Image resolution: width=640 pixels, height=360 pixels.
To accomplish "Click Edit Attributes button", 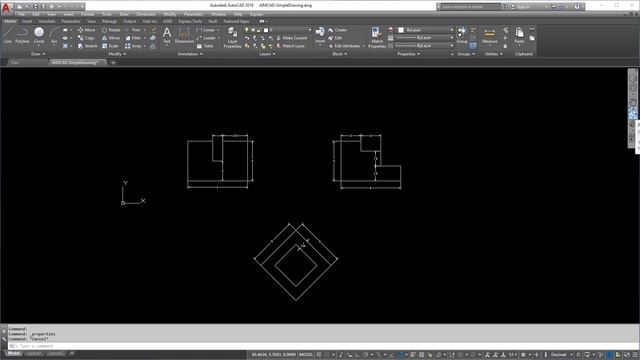I will pyautogui.click(x=345, y=46).
